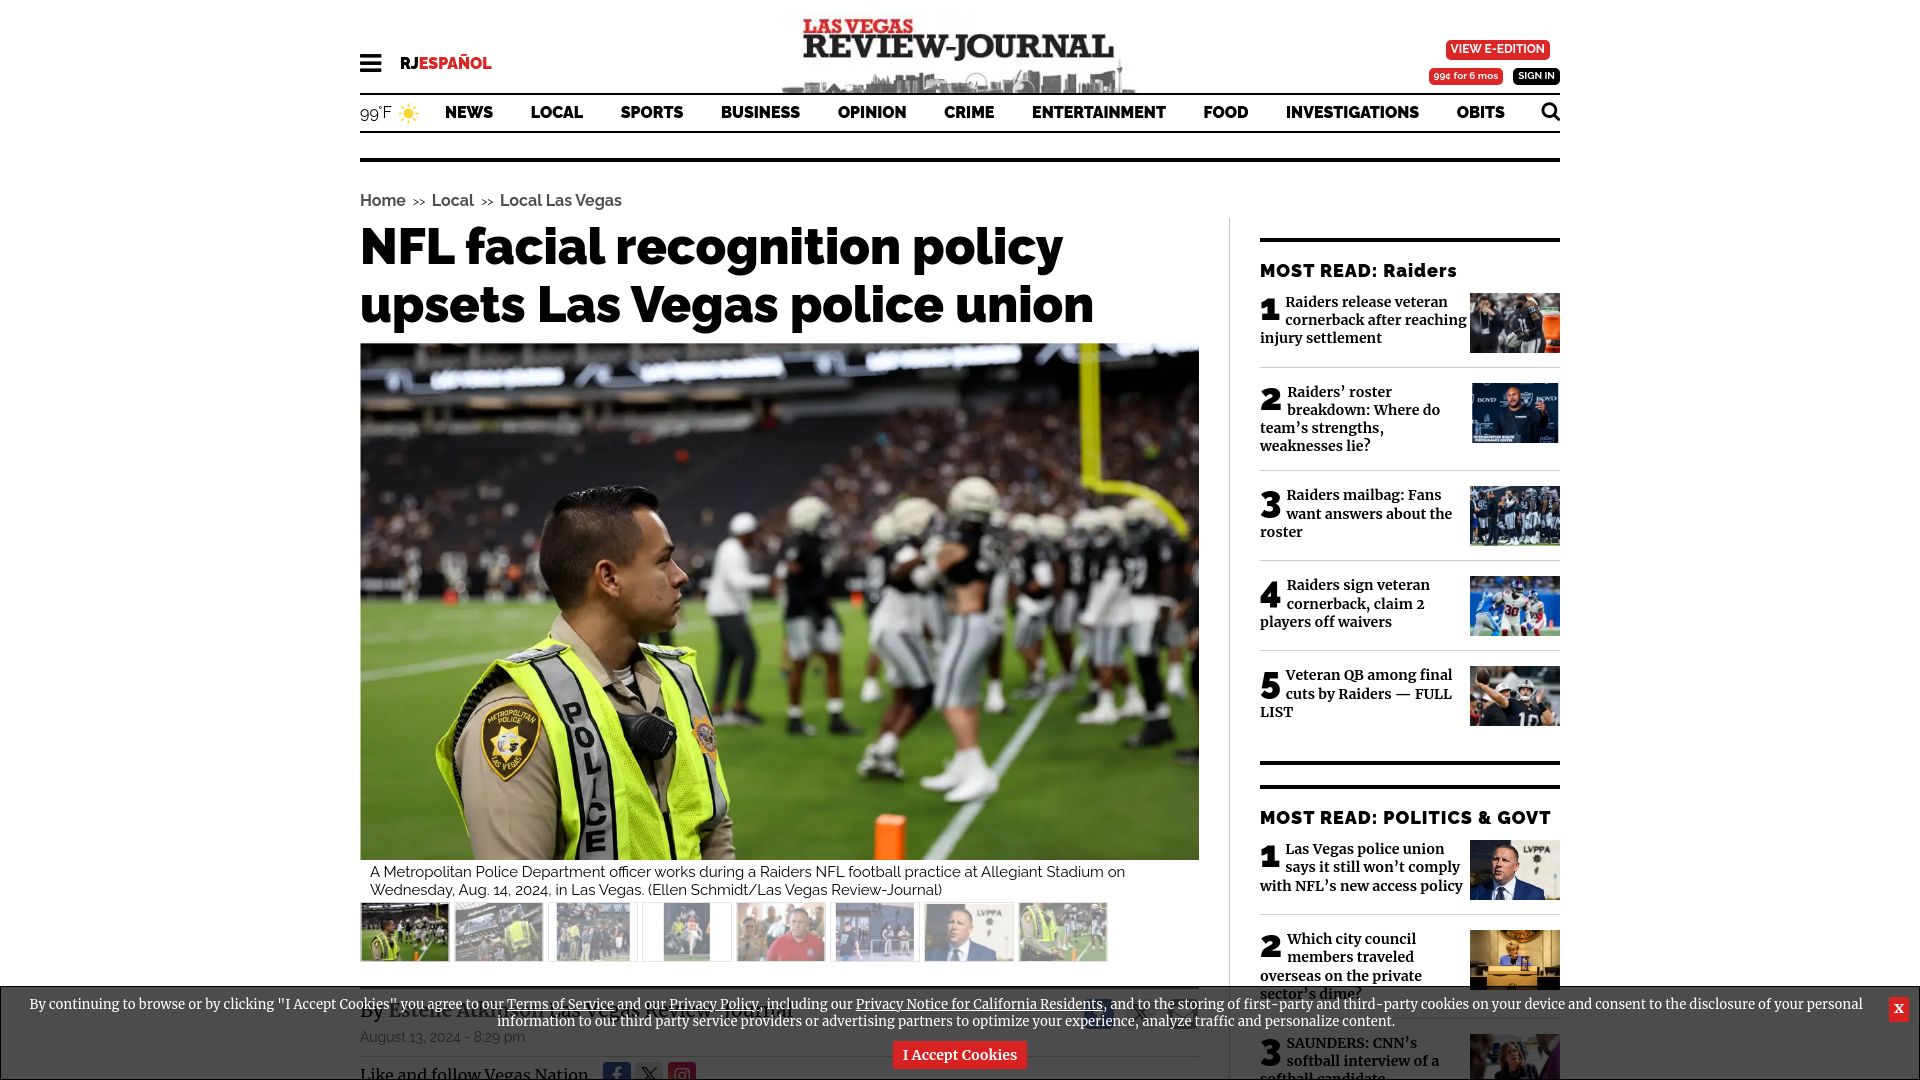Screen dimensions: 1920x1080
Task: Go to Home breadcrumb
Action: (383, 200)
